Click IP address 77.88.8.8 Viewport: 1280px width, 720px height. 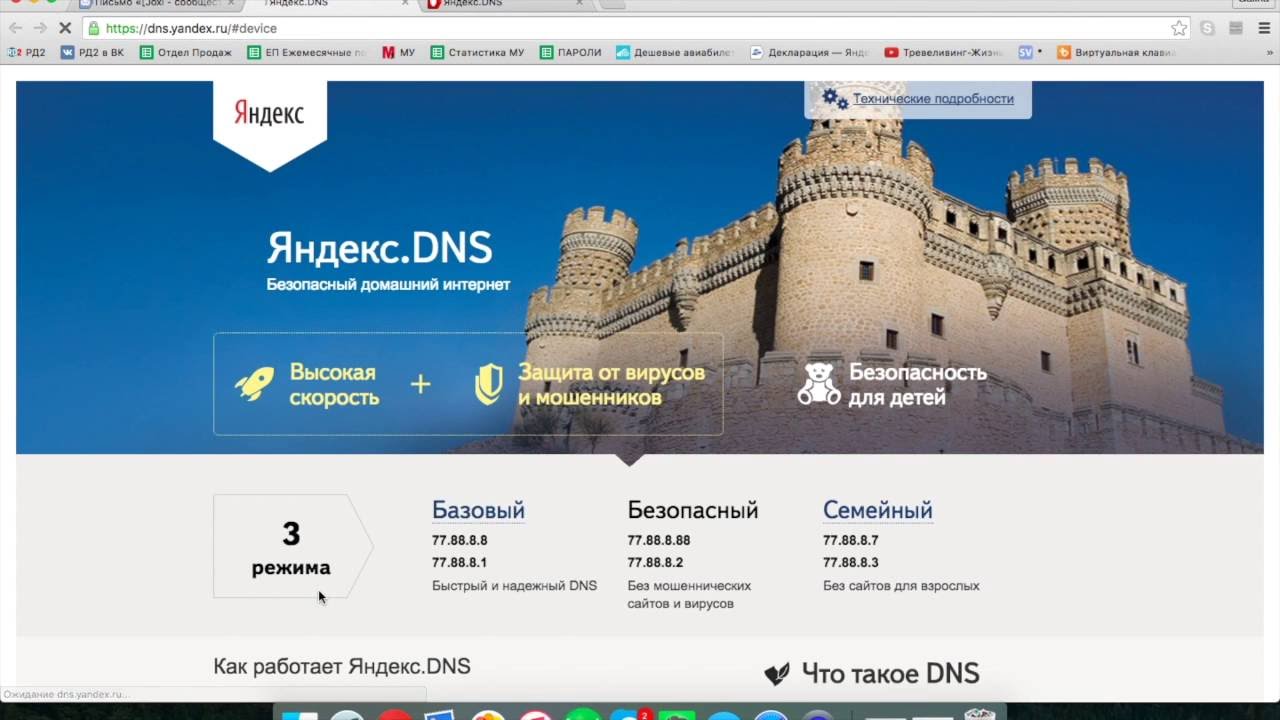click(459, 540)
